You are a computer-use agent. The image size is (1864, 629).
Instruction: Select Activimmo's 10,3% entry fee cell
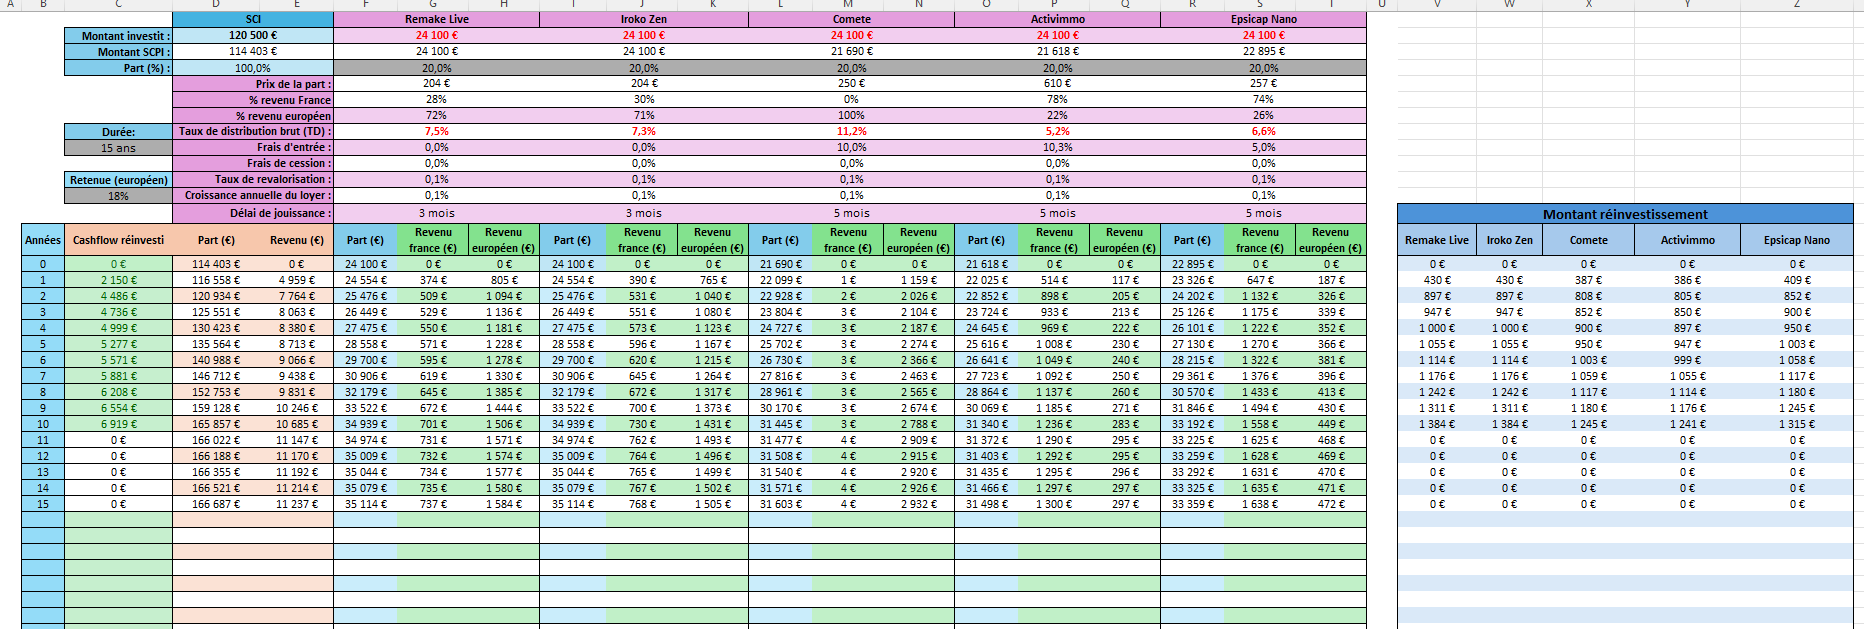click(1057, 147)
